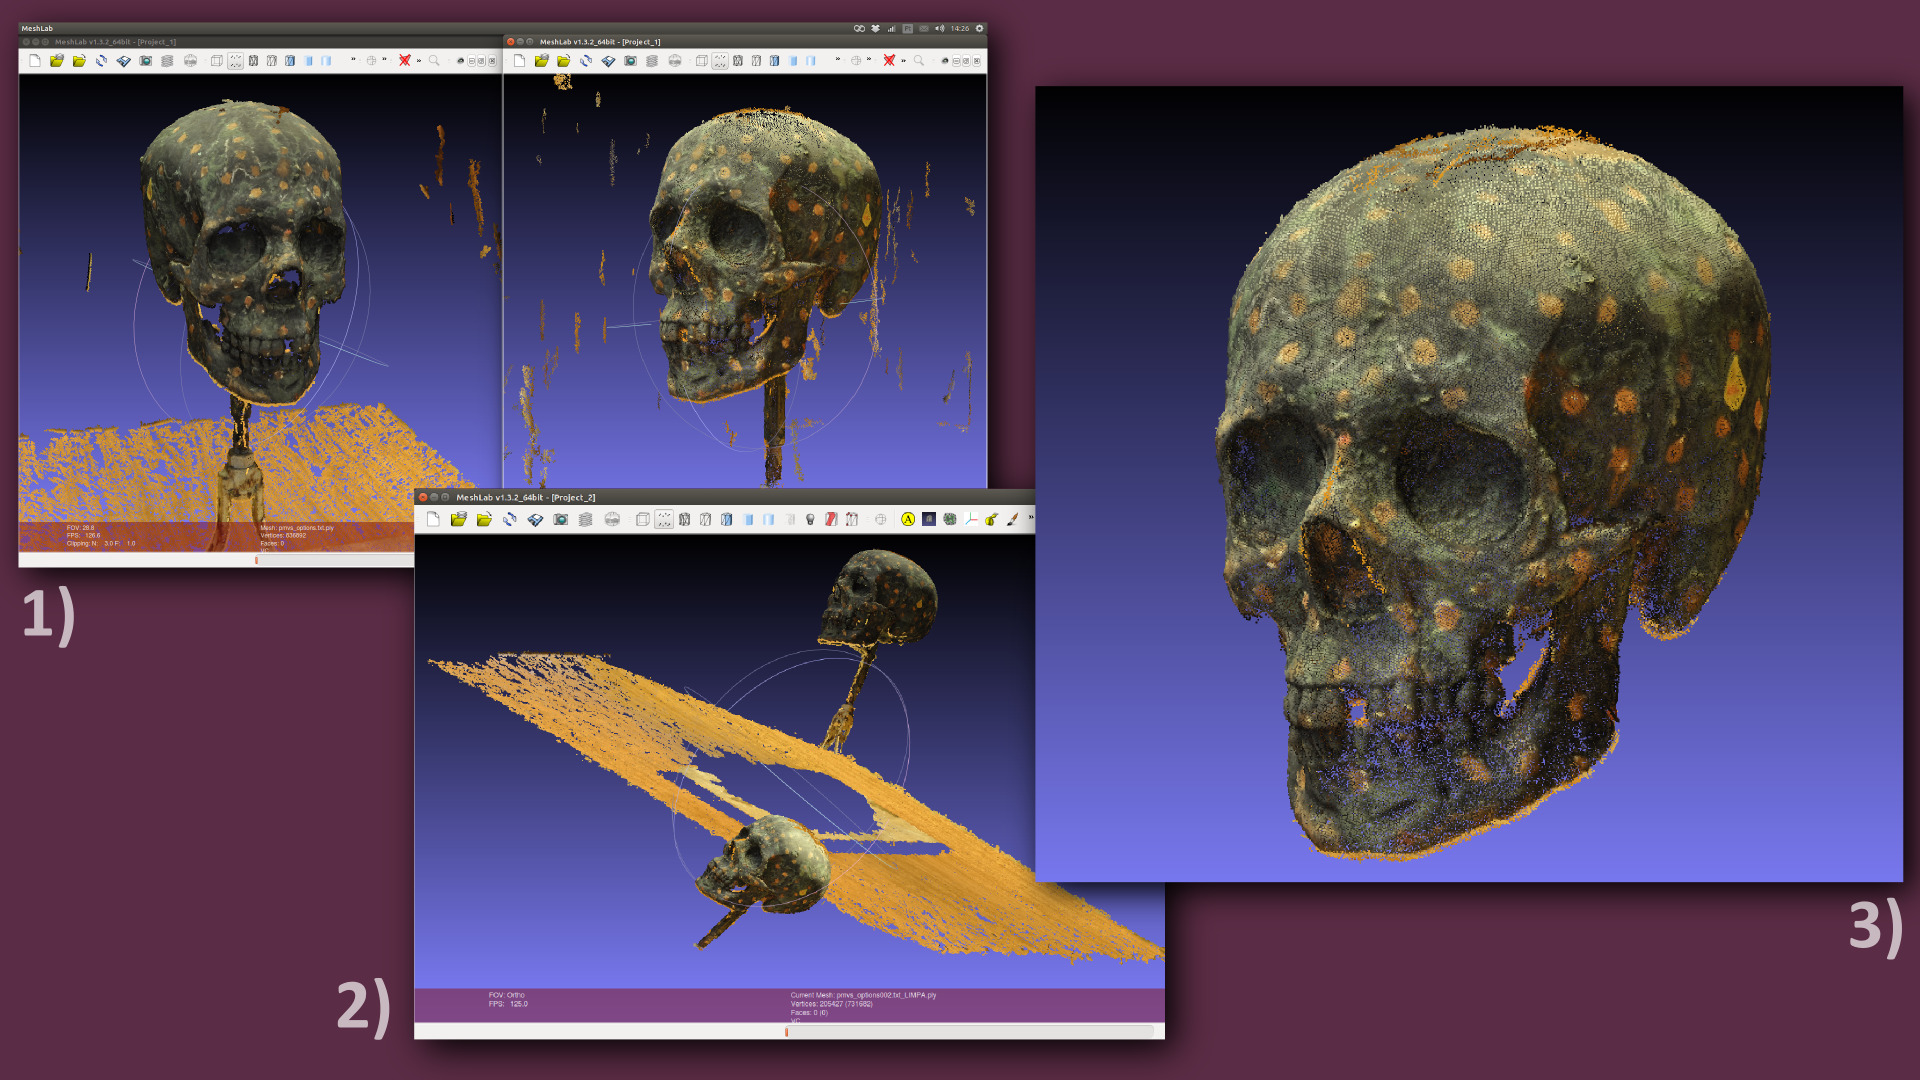The width and height of the screenshot is (1920, 1080).
Task: Expand chevron beside red X in focused Project_1
Action: (903, 60)
